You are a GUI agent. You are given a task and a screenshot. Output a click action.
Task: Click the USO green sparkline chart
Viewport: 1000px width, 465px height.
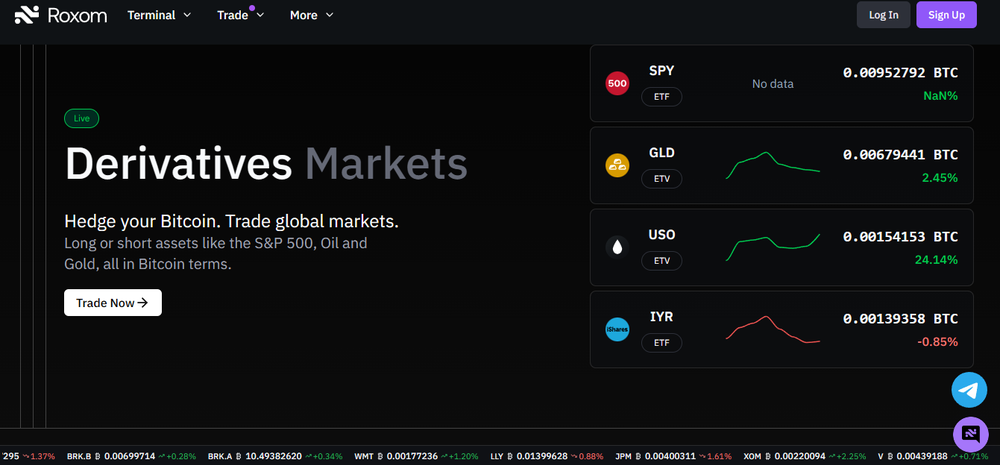pos(773,247)
